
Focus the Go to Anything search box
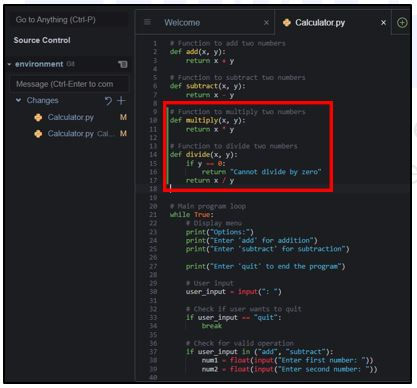(x=68, y=20)
